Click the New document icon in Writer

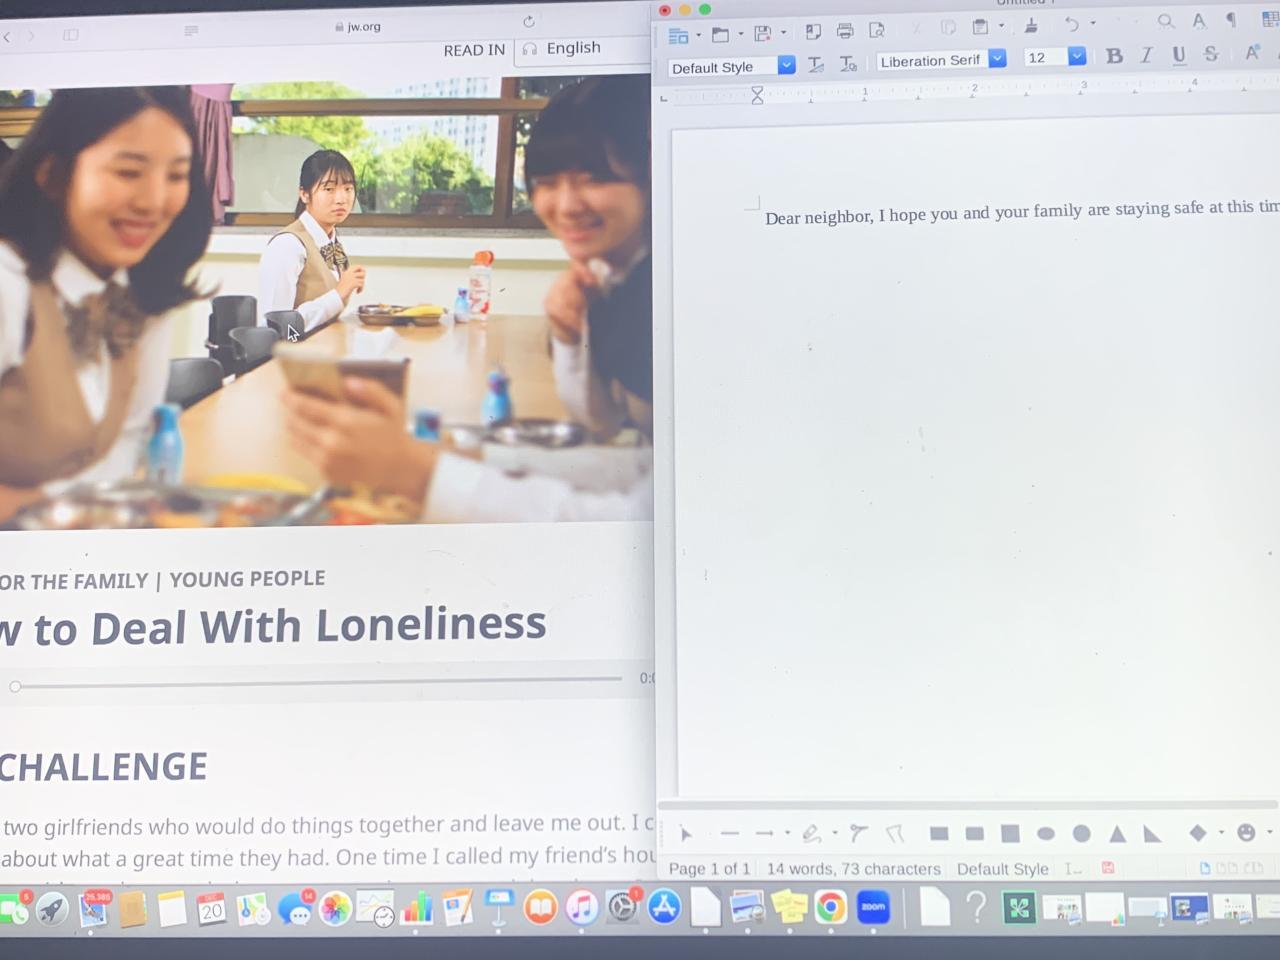(678, 35)
